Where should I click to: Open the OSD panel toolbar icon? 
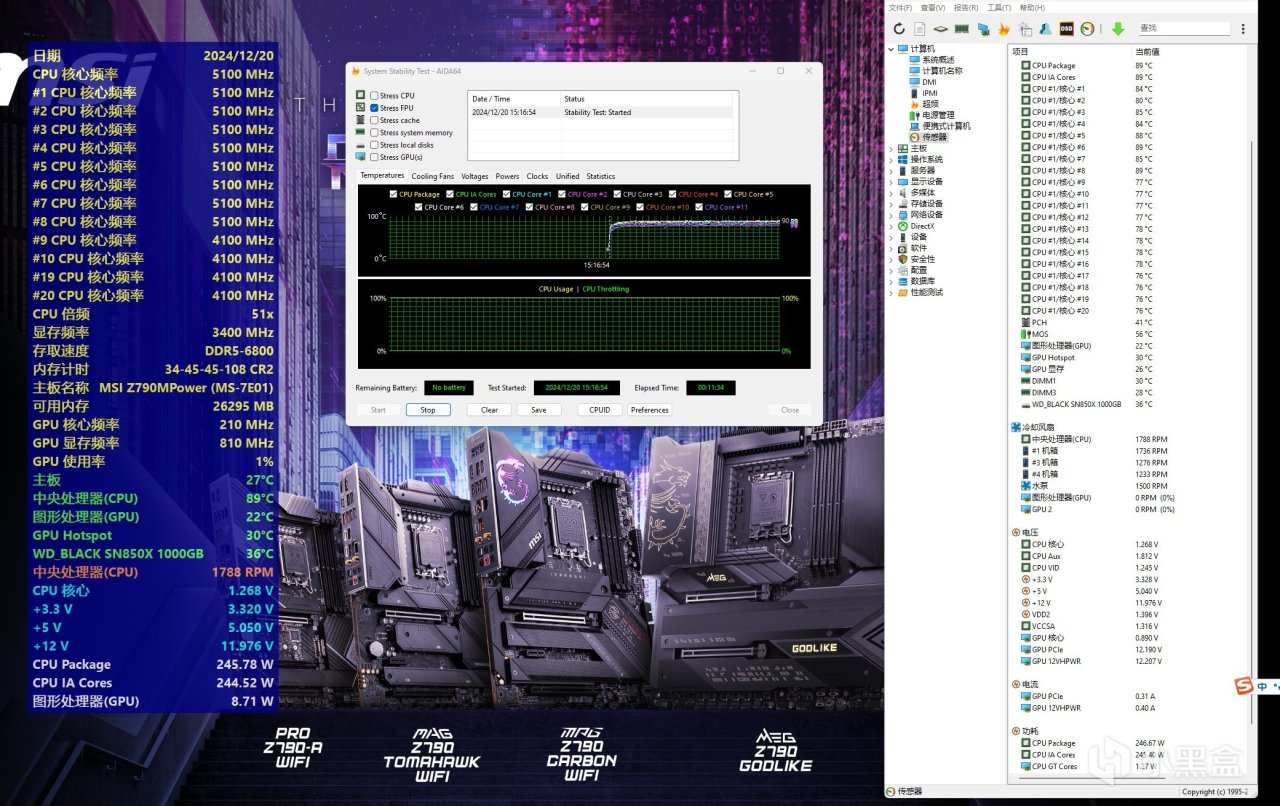click(x=1067, y=29)
